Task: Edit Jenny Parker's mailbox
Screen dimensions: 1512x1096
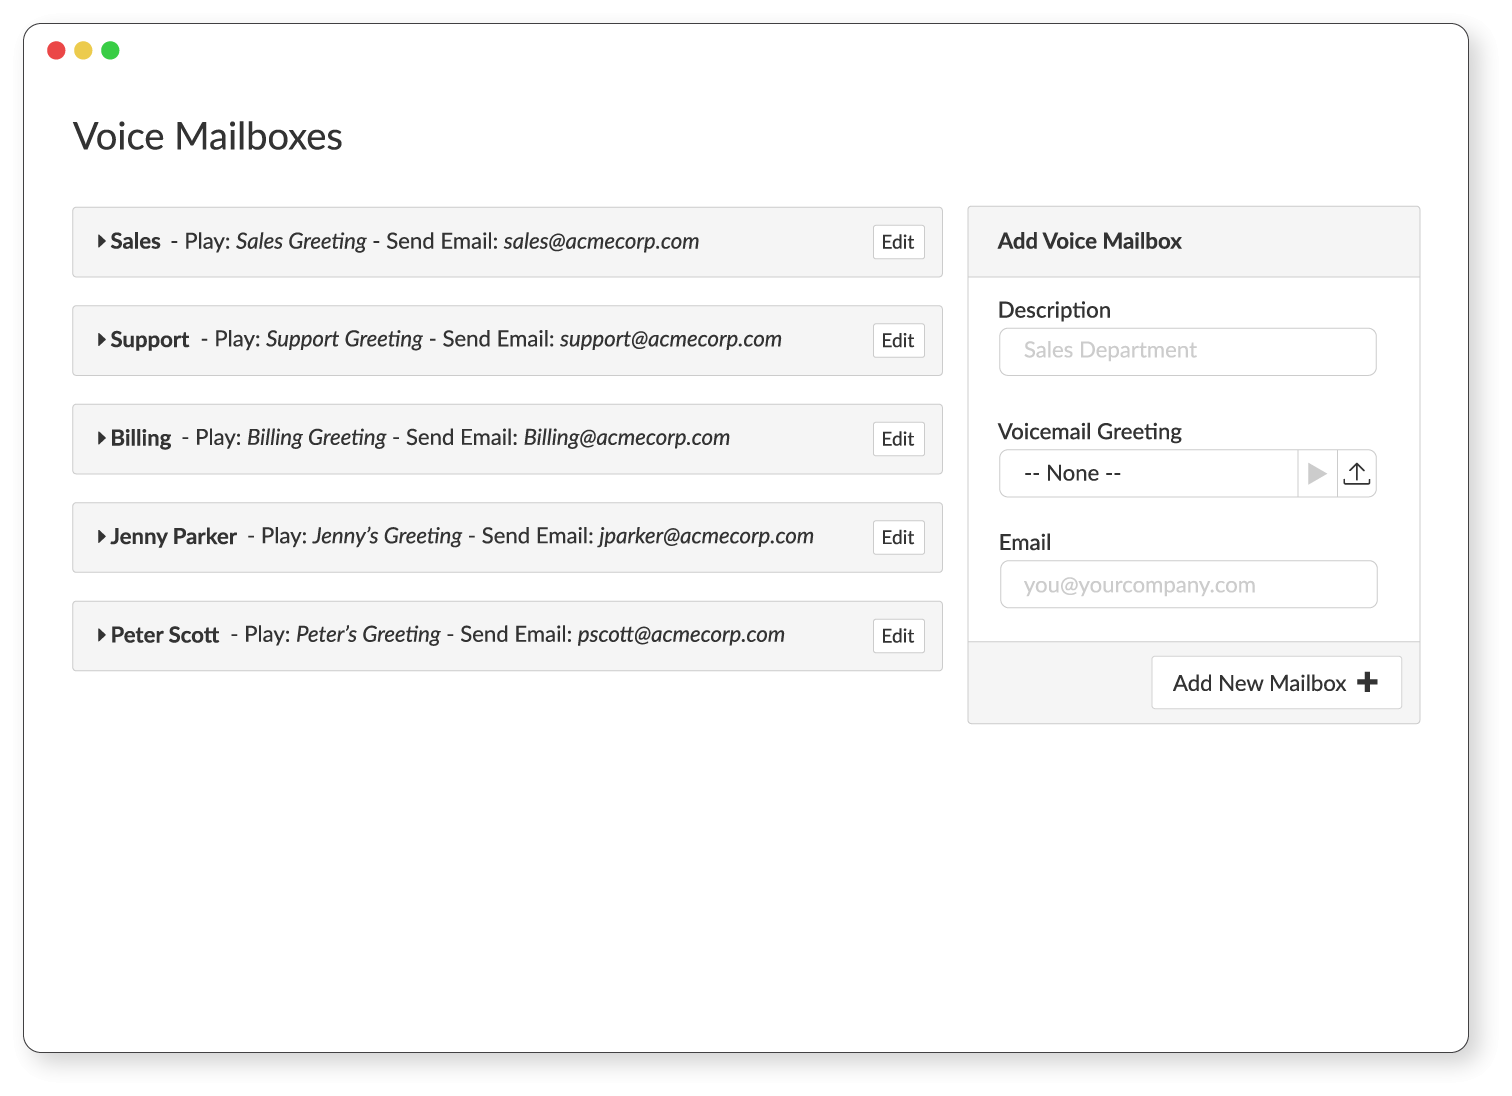Action: (897, 538)
